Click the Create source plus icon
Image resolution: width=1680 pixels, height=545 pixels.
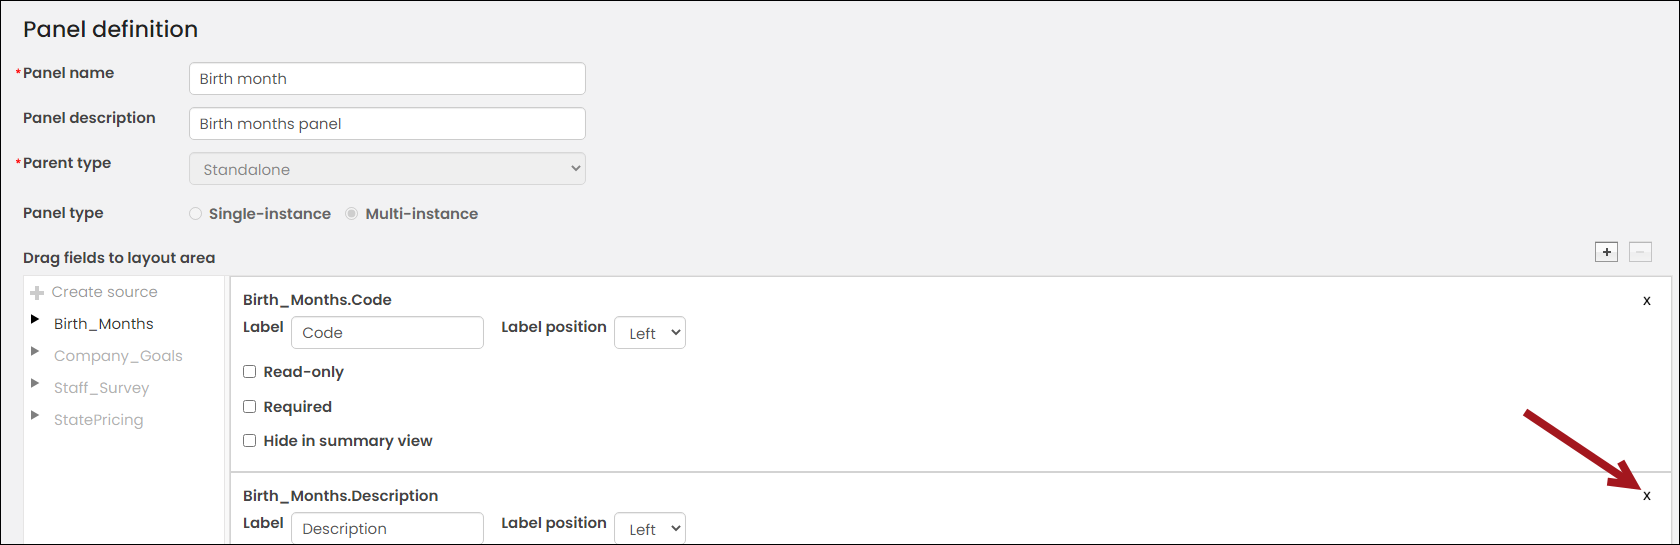[37, 293]
